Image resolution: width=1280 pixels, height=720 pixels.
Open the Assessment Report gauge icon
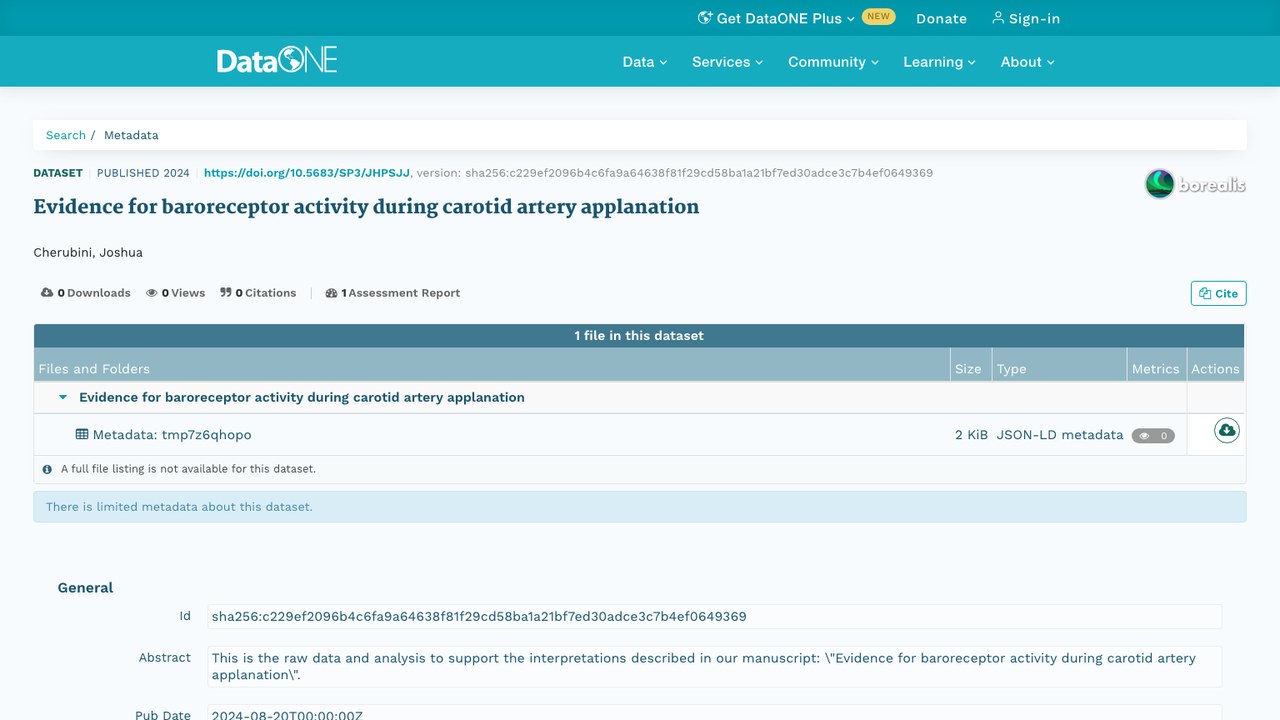point(332,293)
